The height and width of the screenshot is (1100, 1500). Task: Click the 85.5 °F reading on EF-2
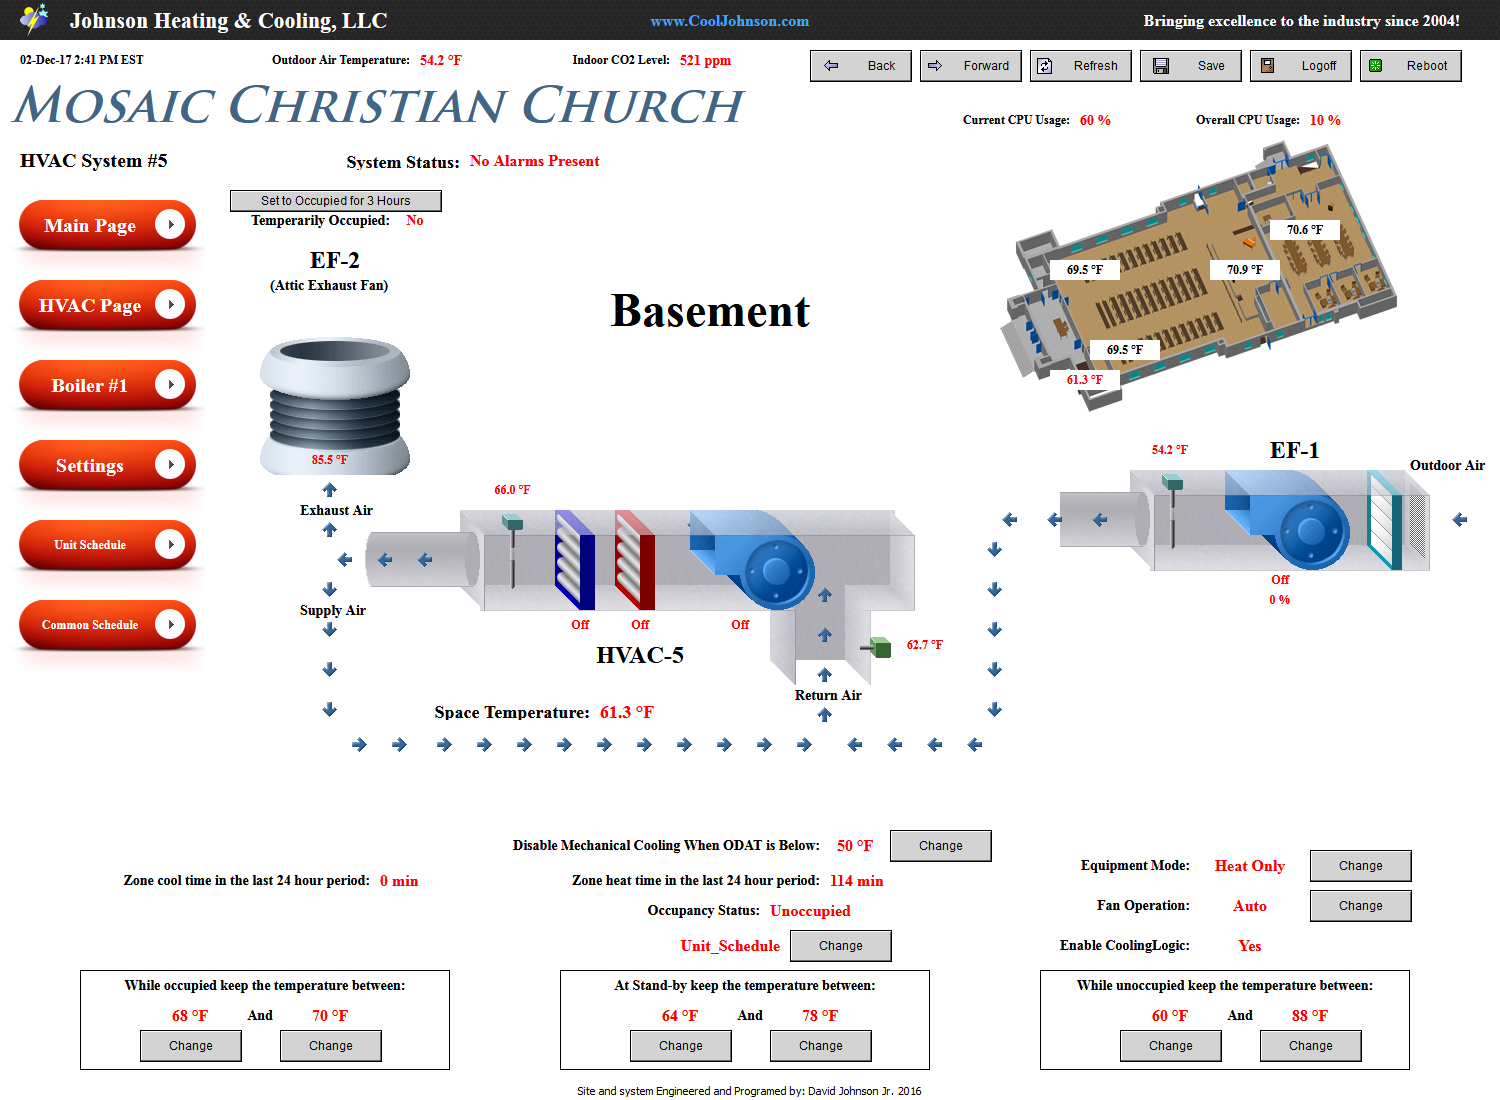point(329,460)
